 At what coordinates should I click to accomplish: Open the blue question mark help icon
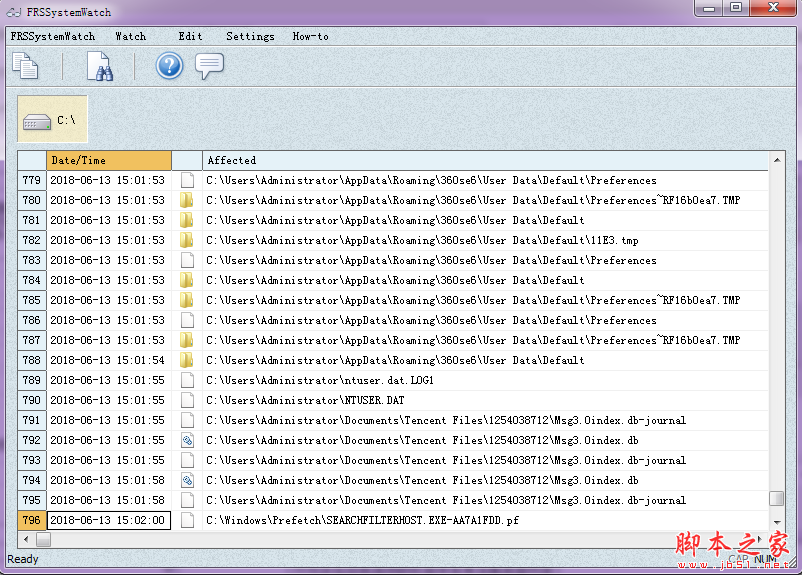(x=169, y=66)
